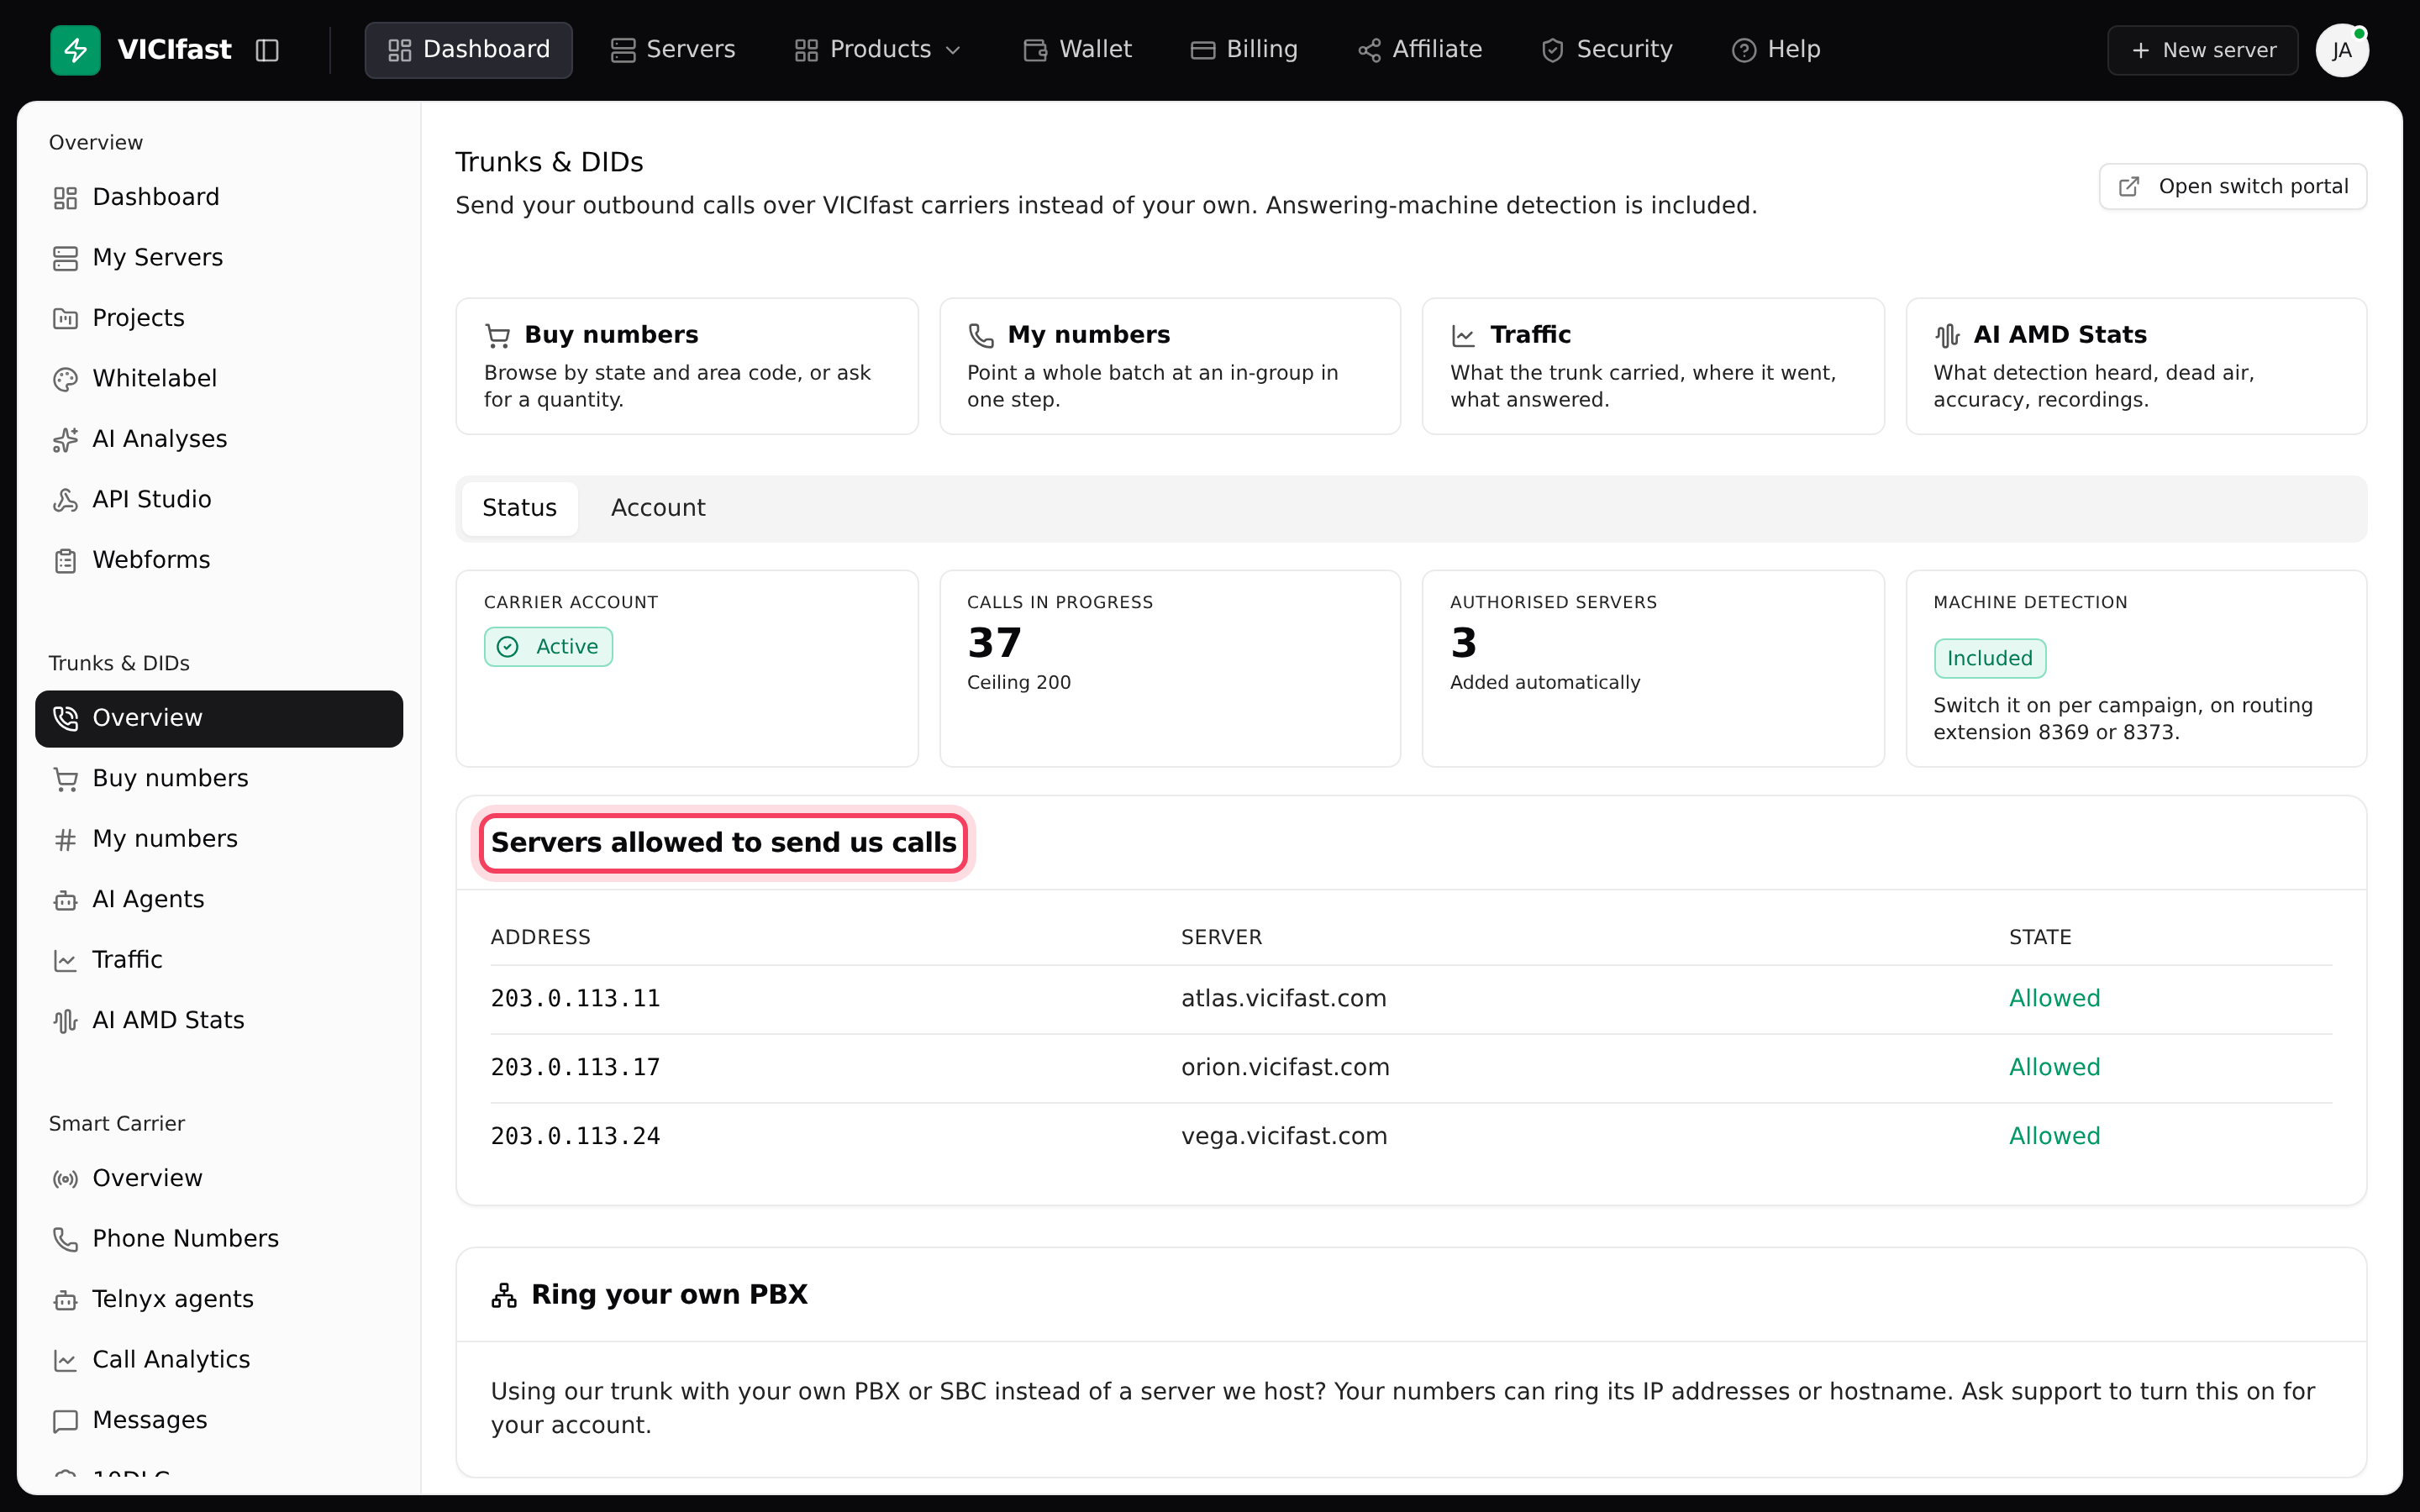Open the Dashboard top navigation item
Screen dimensions: 2420x1512
coord(468,50)
